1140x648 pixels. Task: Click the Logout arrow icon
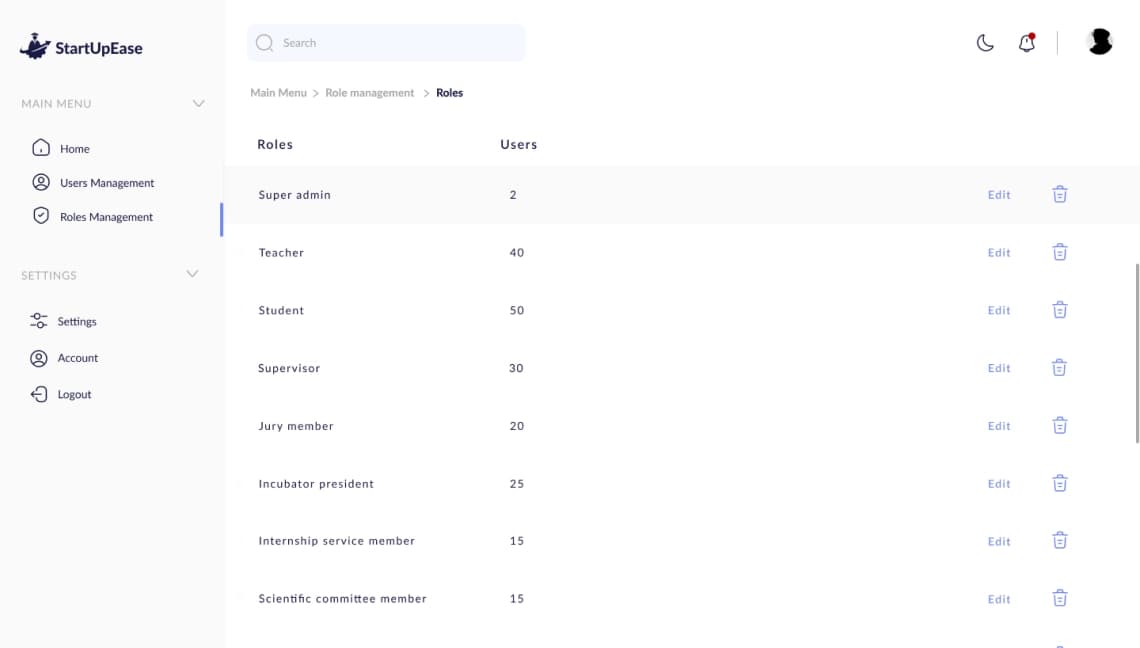pyautogui.click(x=39, y=394)
